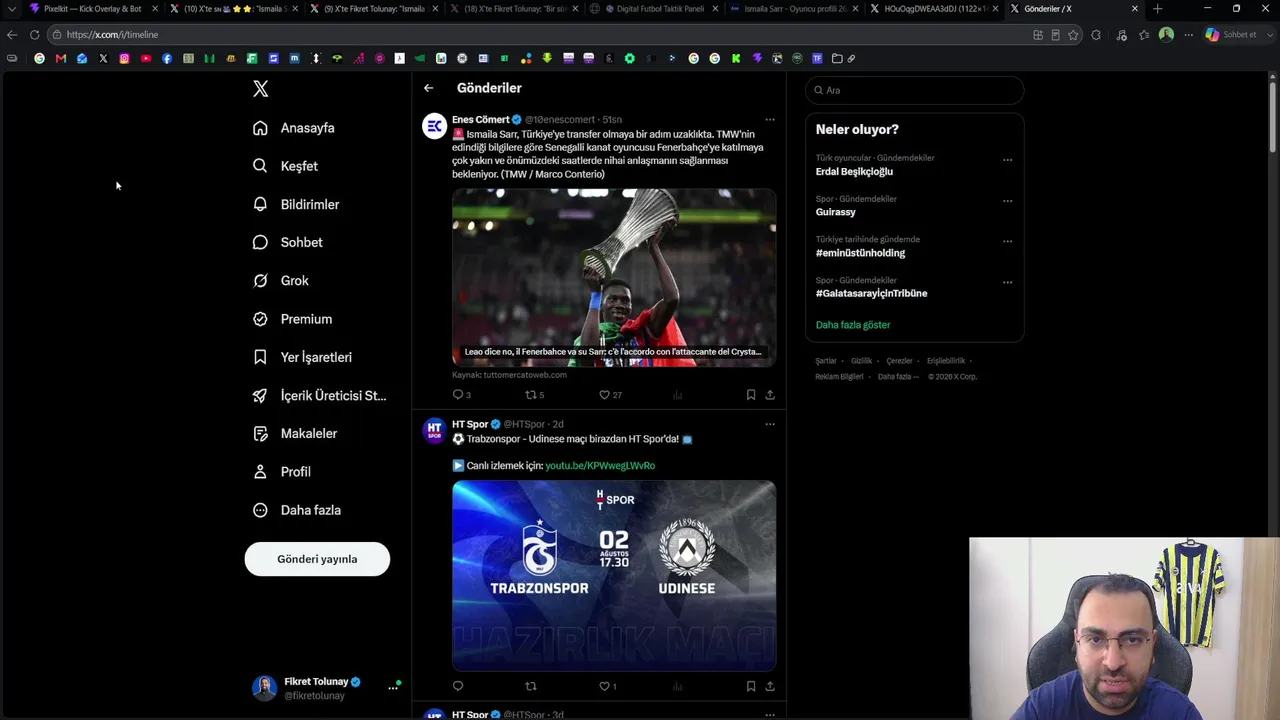The image size is (1280, 720).
Task: Repost the HT Spor Trabzonspor post
Action: tap(531, 686)
